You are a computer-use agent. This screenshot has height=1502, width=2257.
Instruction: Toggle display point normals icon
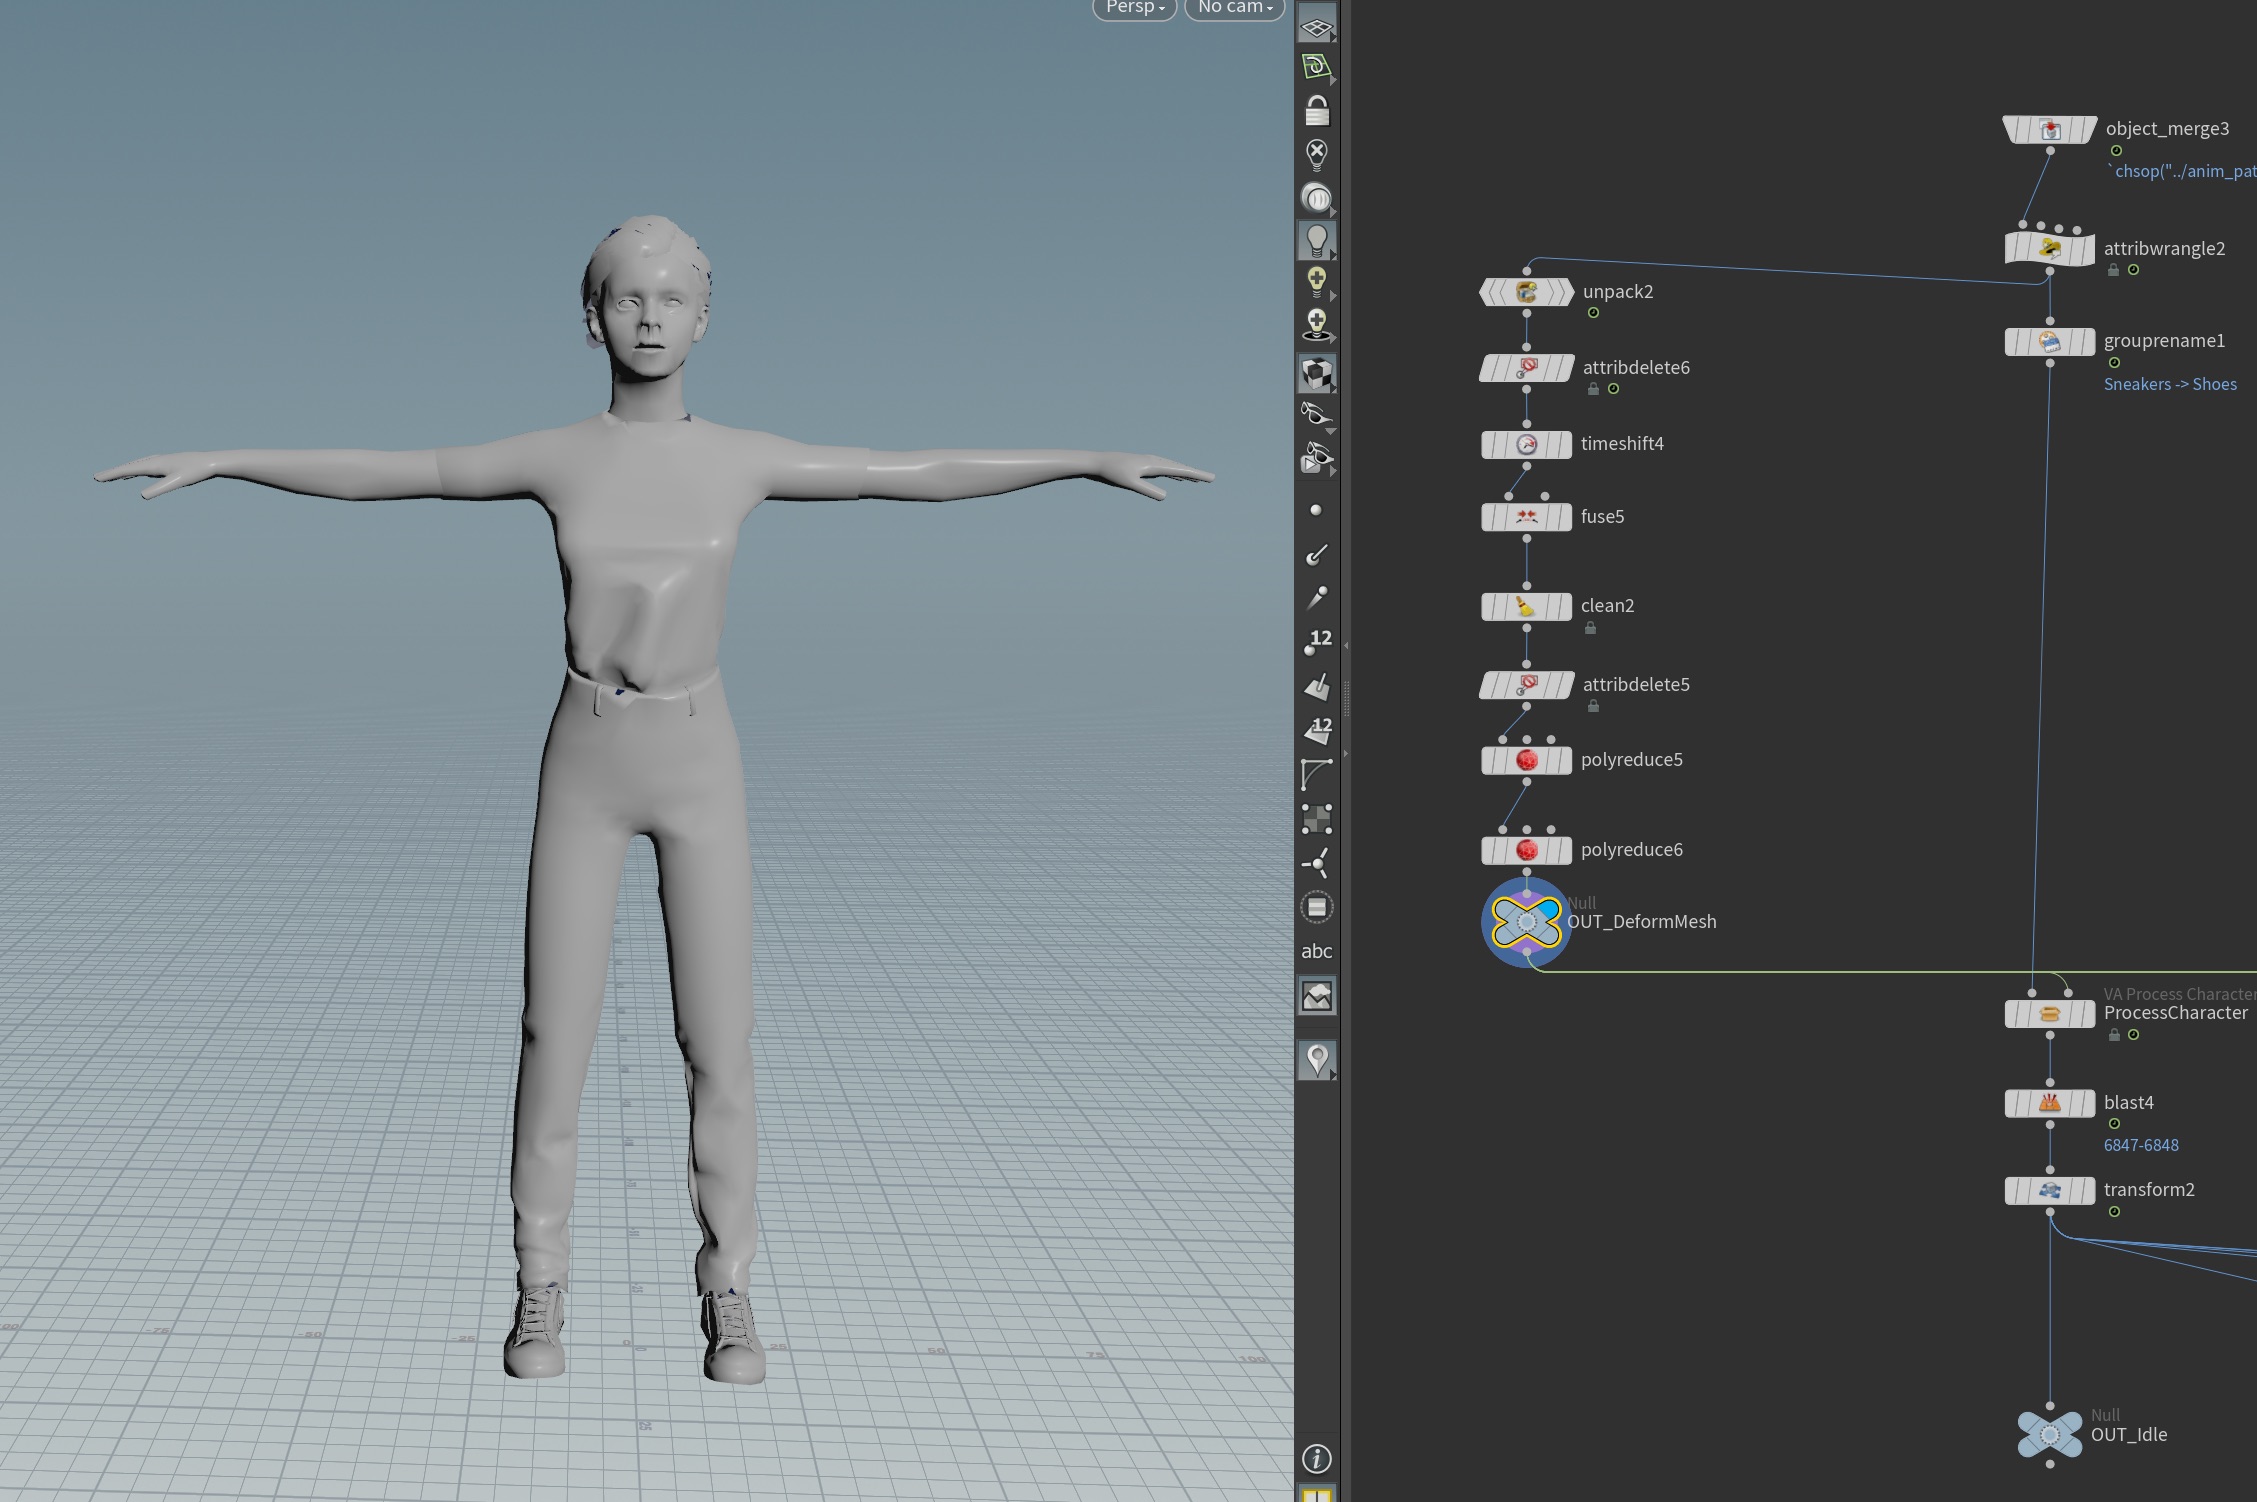tap(1317, 554)
